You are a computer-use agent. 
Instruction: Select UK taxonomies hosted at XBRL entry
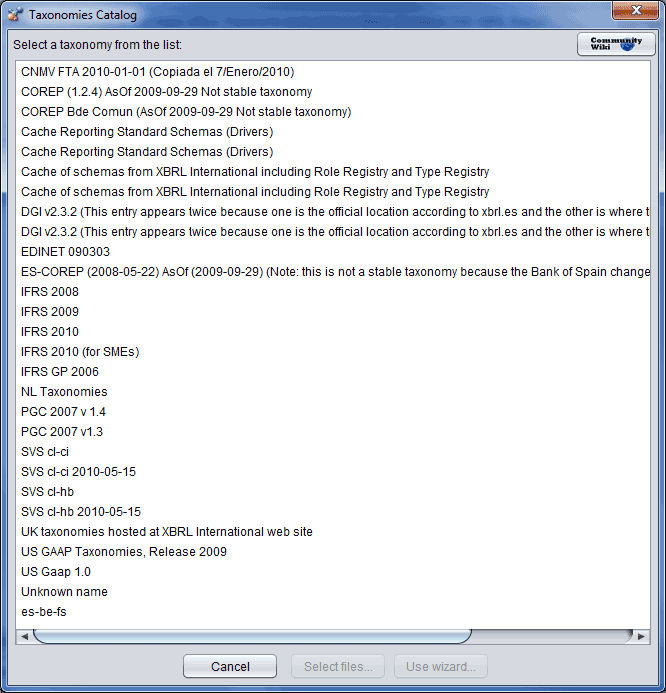click(332, 531)
